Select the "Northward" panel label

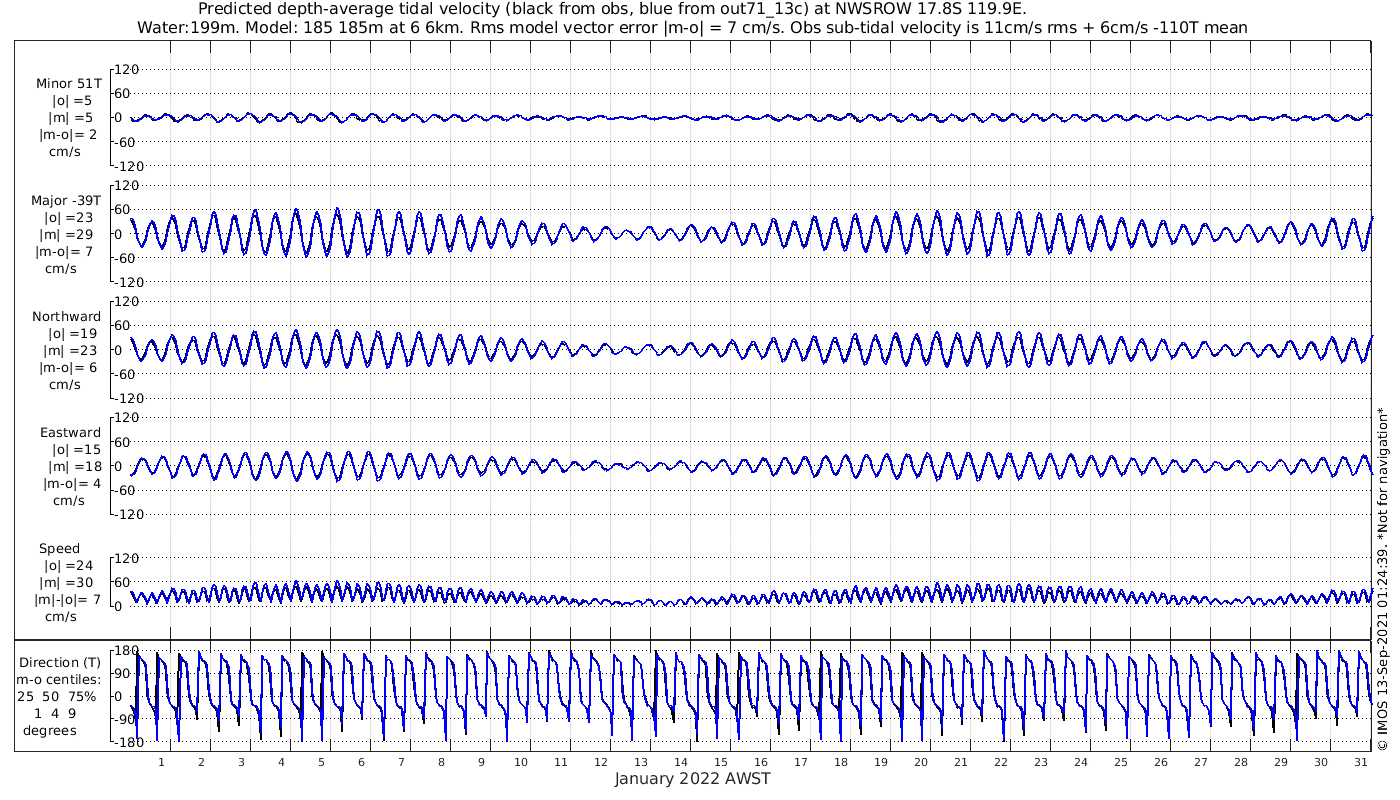pos(66,317)
